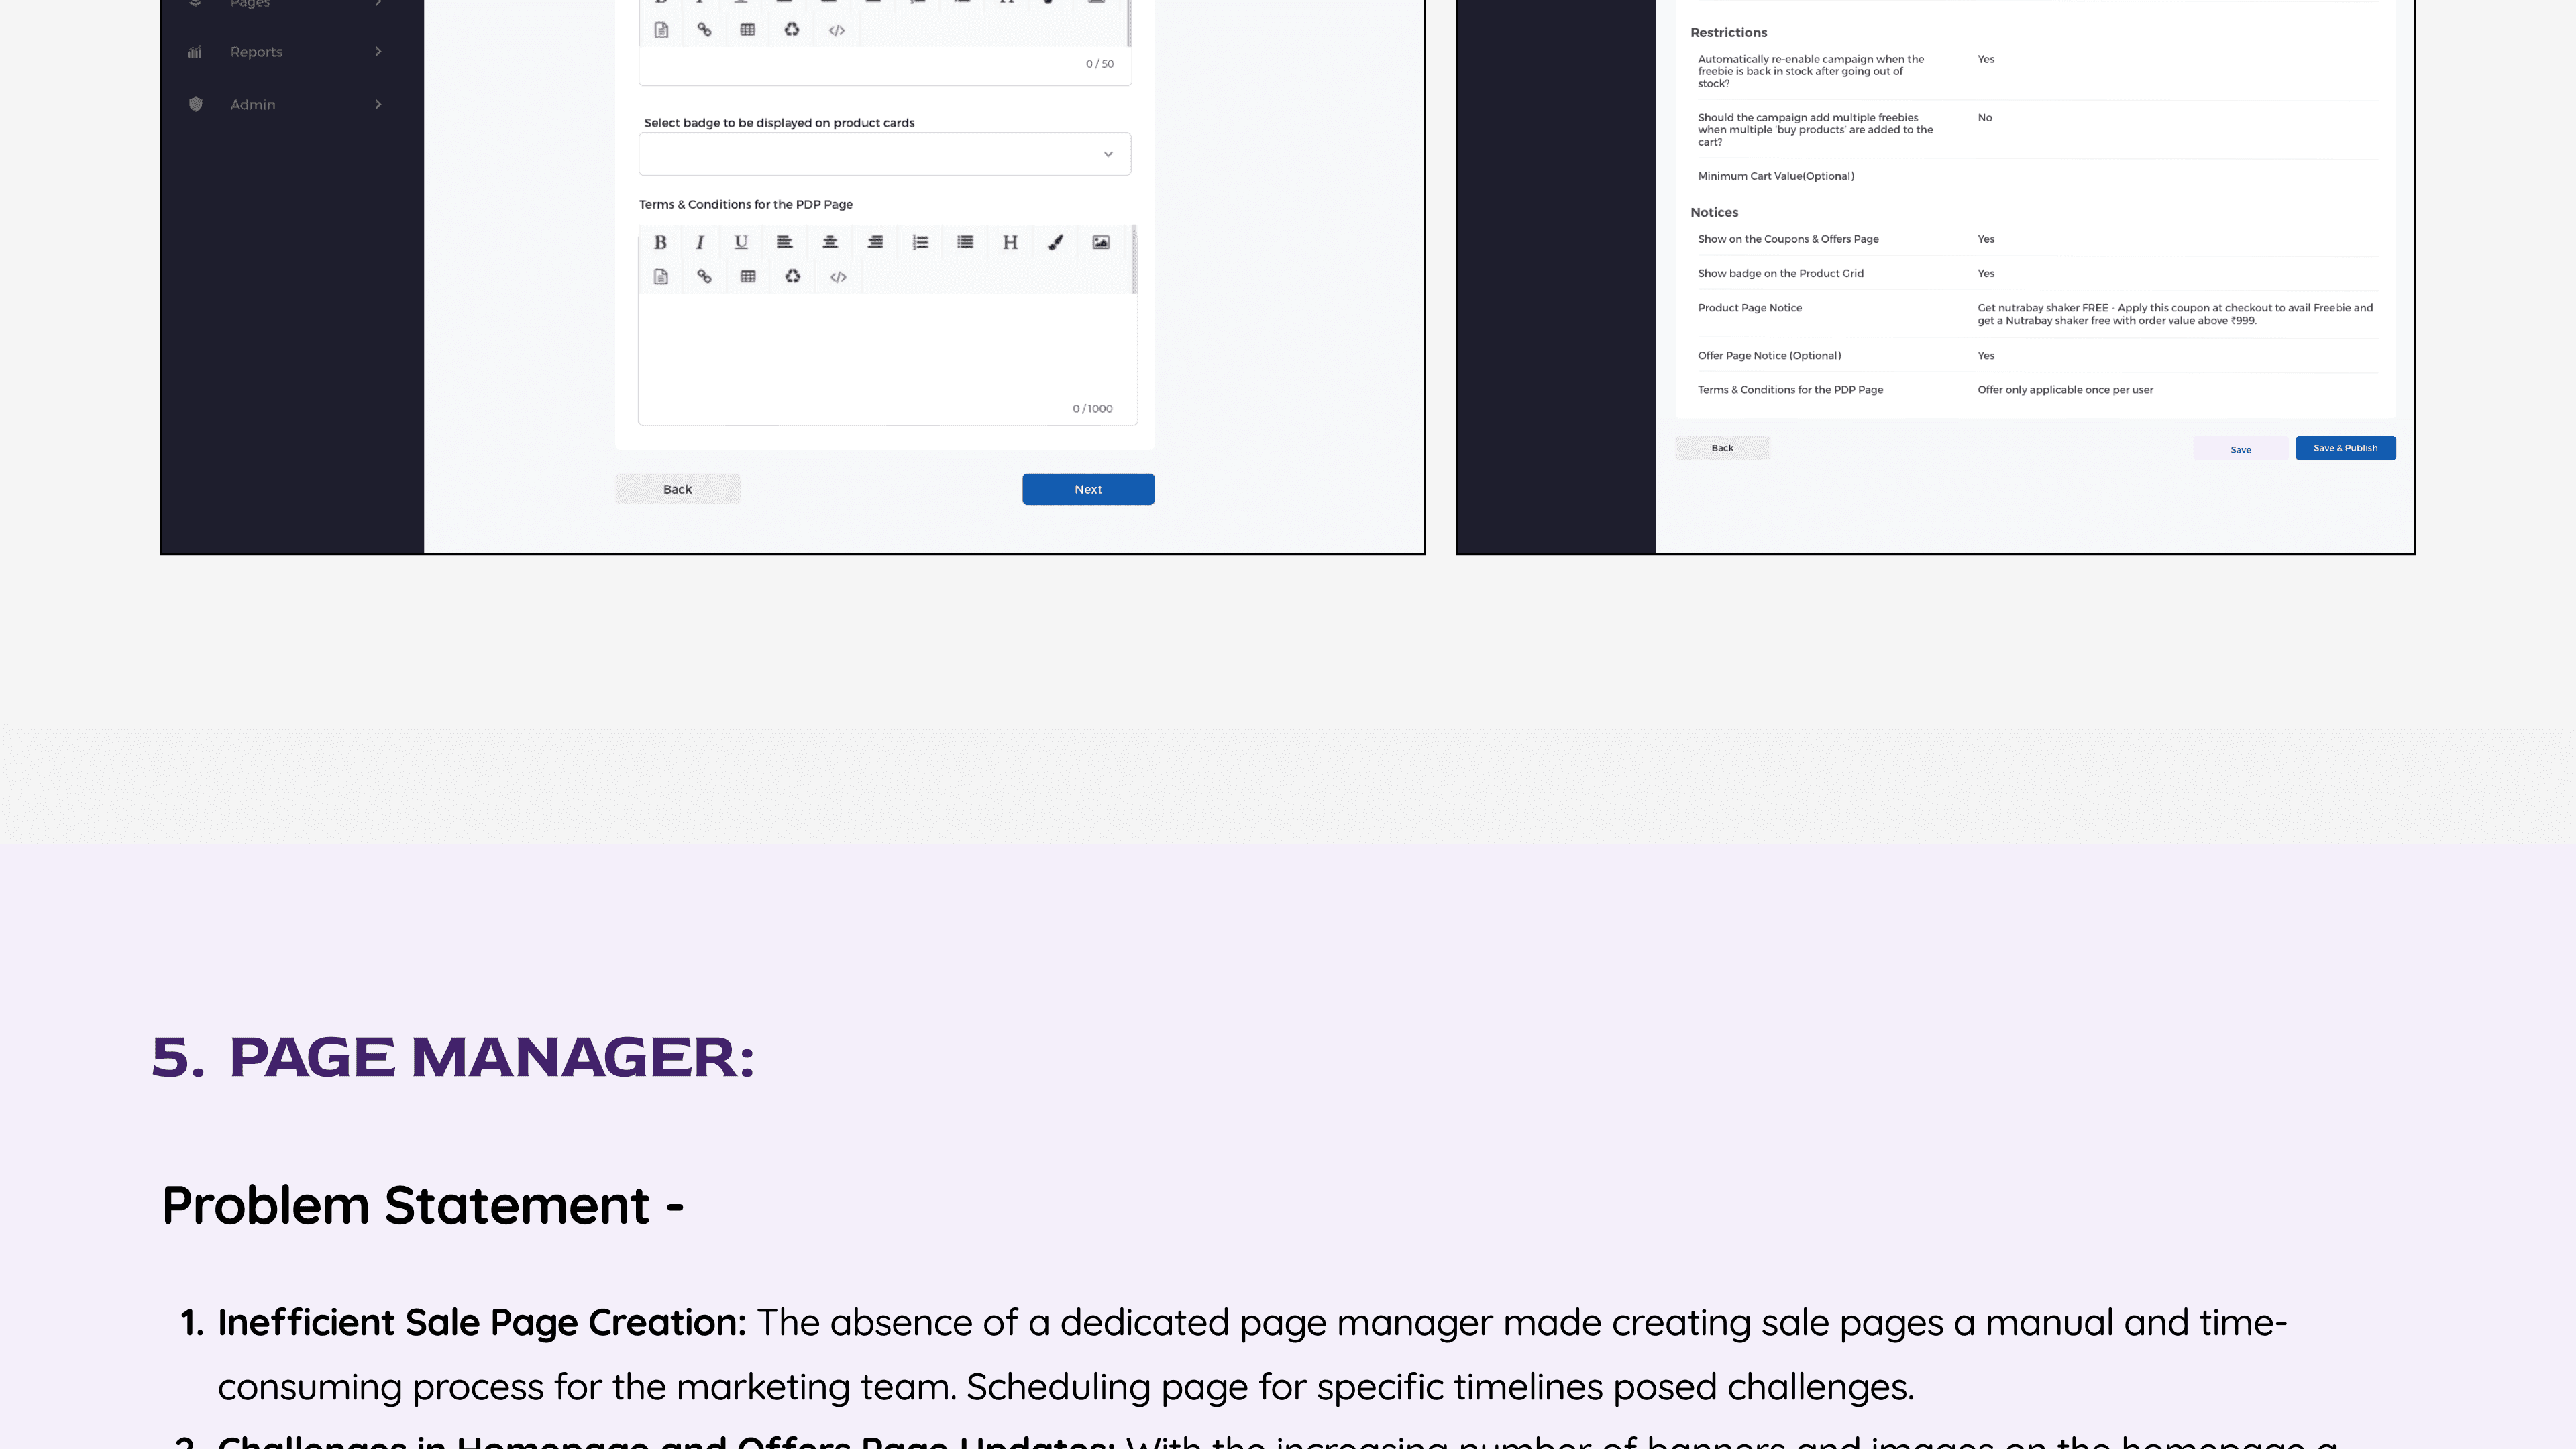Click 'Select badge to be displayed on product cards' label

click(x=780, y=123)
